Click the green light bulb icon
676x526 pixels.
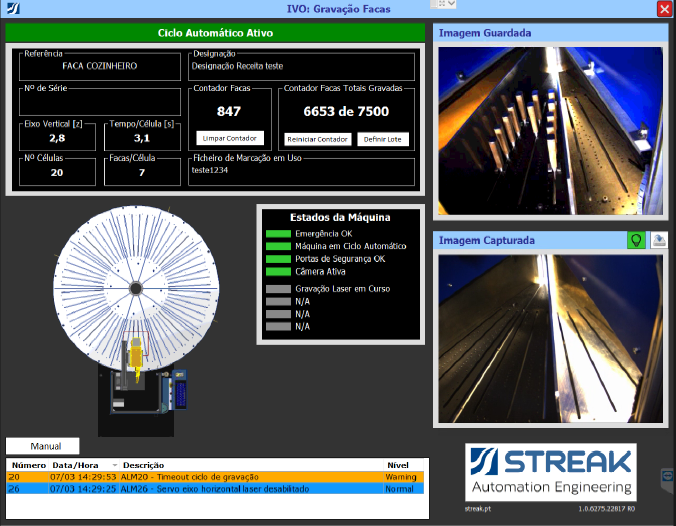pyautogui.click(x=634, y=240)
